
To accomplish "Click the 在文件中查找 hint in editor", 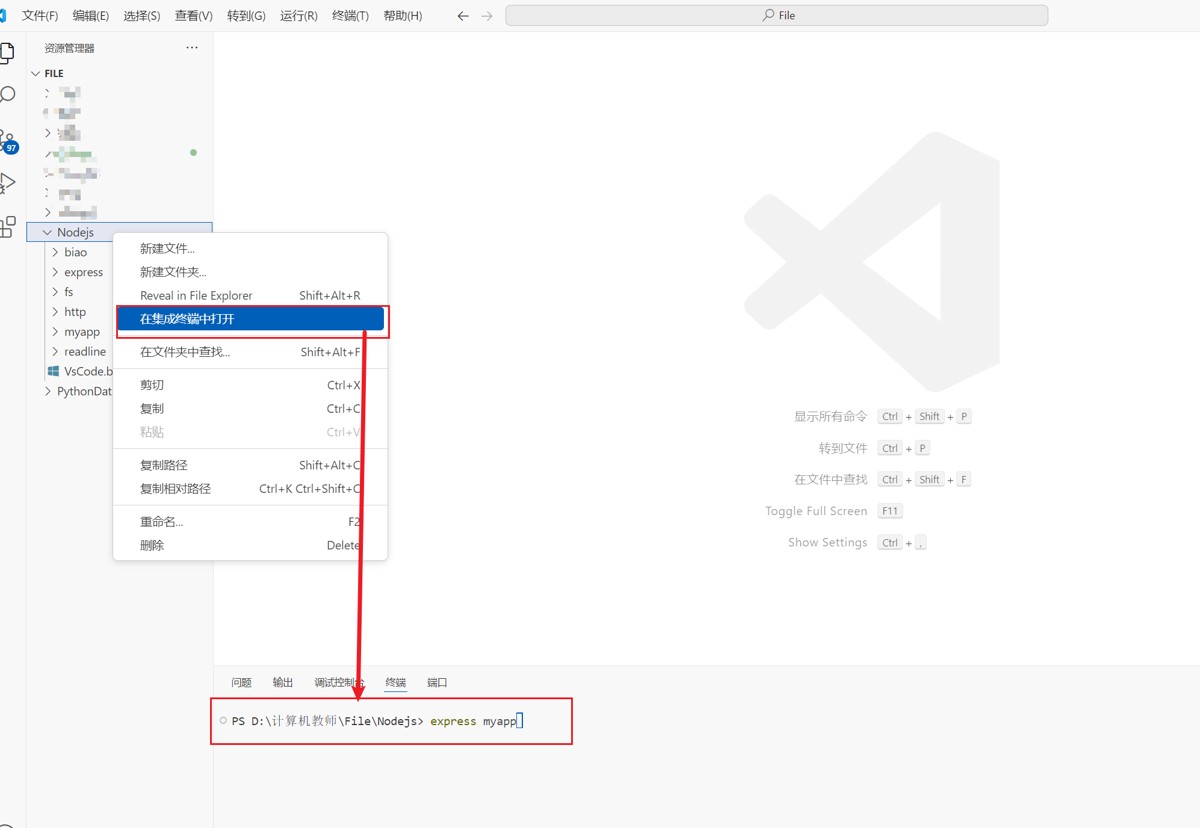I will 830,479.
